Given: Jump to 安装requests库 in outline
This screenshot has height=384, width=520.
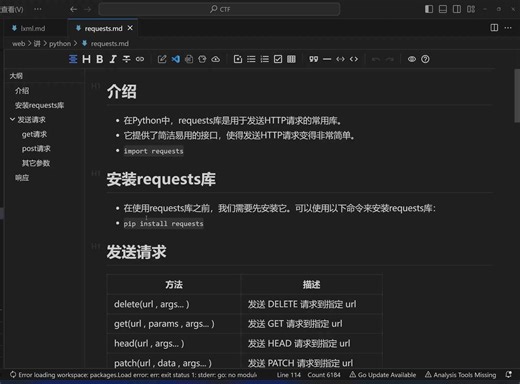Looking at the screenshot, I should click(x=39, y=105).
